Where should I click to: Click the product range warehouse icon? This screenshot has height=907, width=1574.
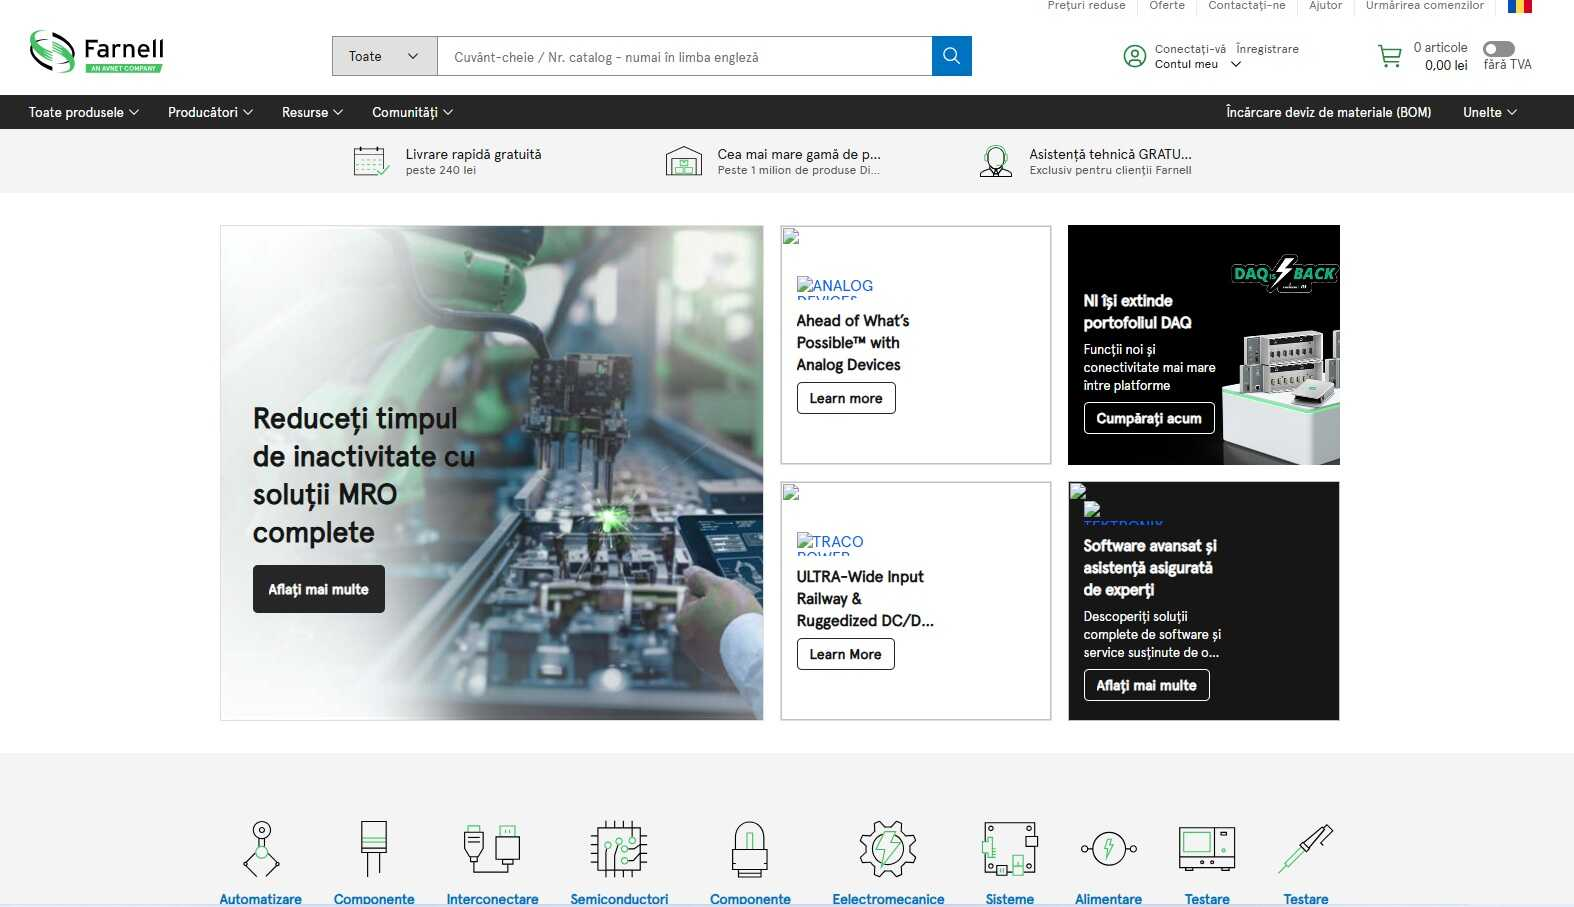pyautogui.click(x=683, y=161)
